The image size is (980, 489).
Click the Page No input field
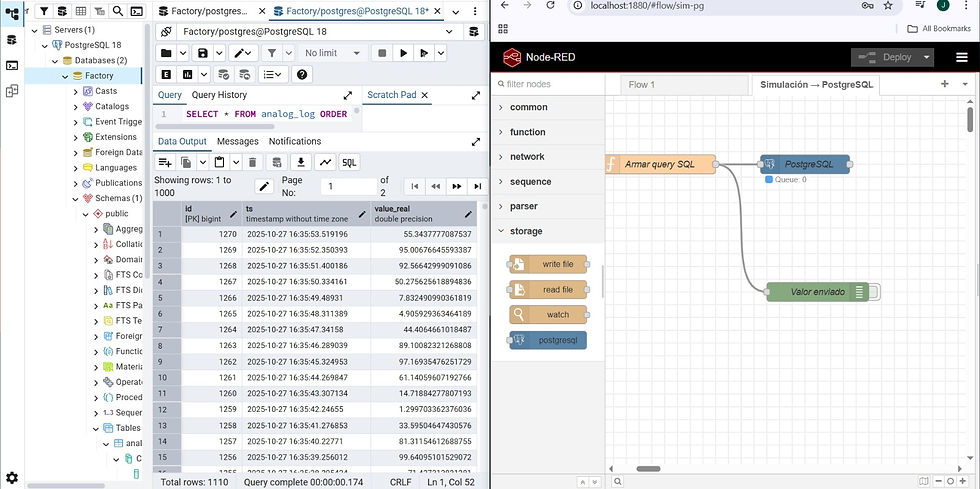coord(348,186)
